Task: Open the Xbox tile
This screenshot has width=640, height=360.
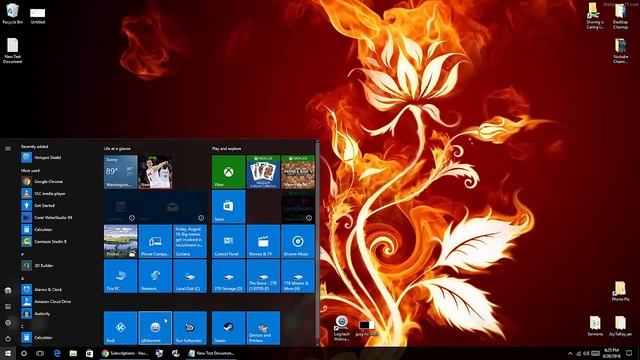Action: 229,172
